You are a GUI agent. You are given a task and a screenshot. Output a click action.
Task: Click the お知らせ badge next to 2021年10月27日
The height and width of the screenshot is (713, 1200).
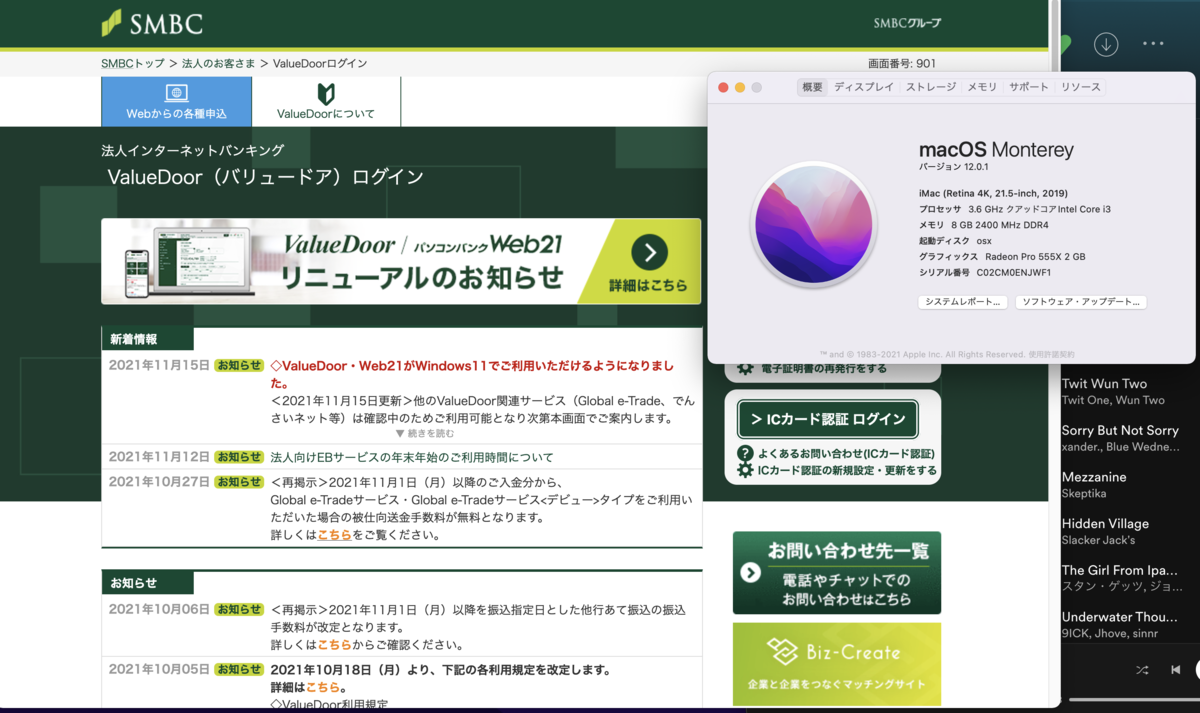(239, 482)
